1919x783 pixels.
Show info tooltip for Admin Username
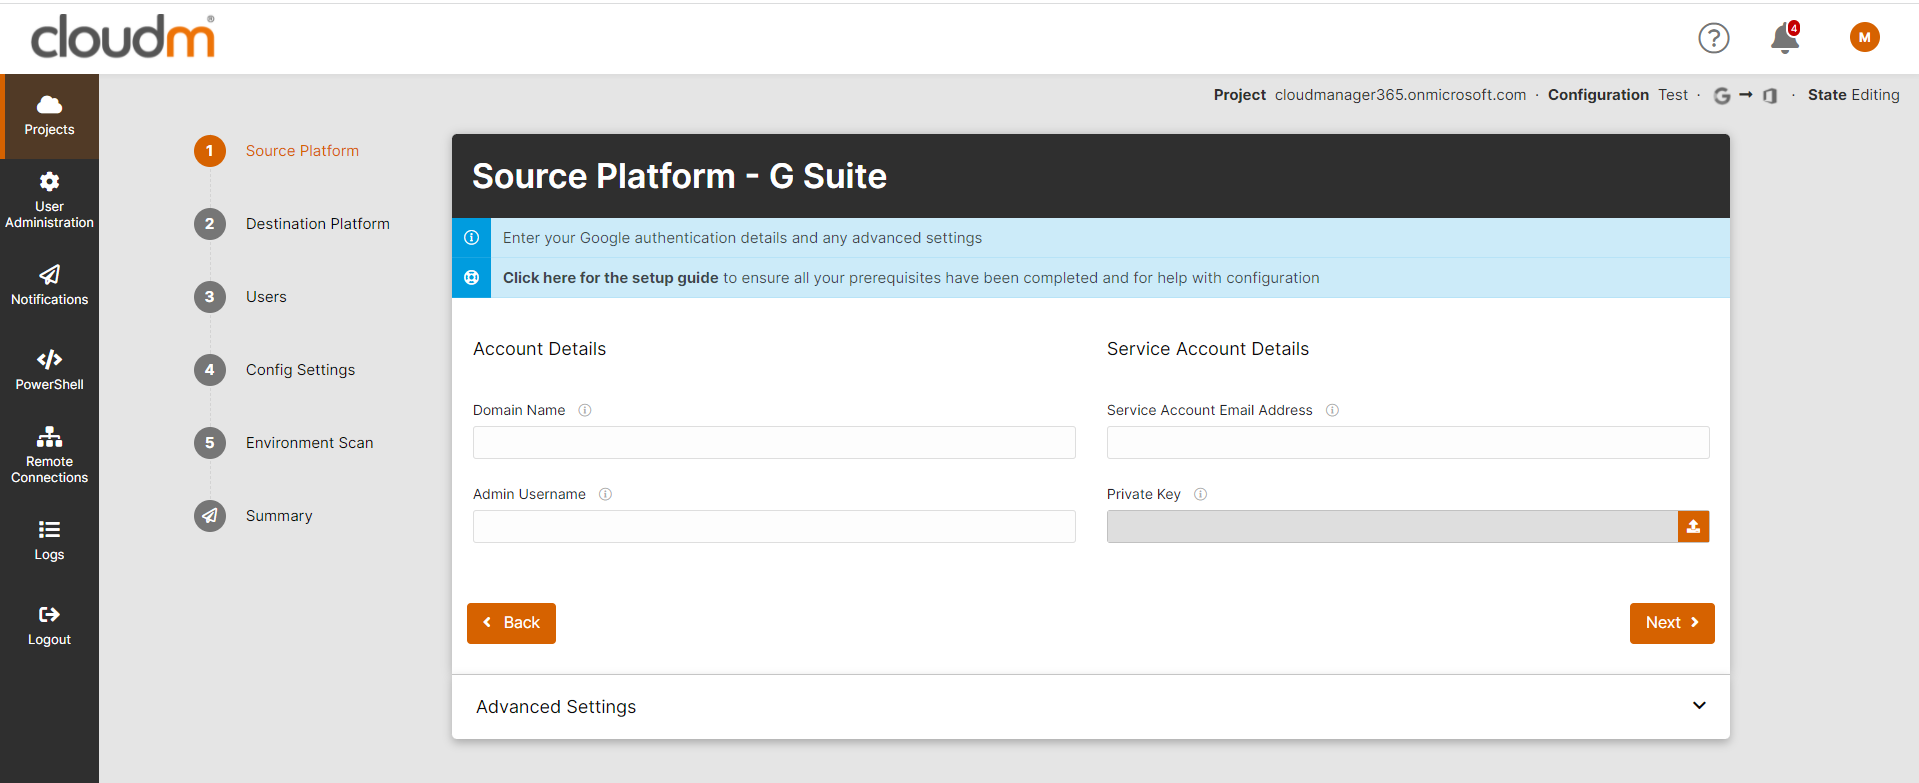pyautogui.click(x=605, y=494)
